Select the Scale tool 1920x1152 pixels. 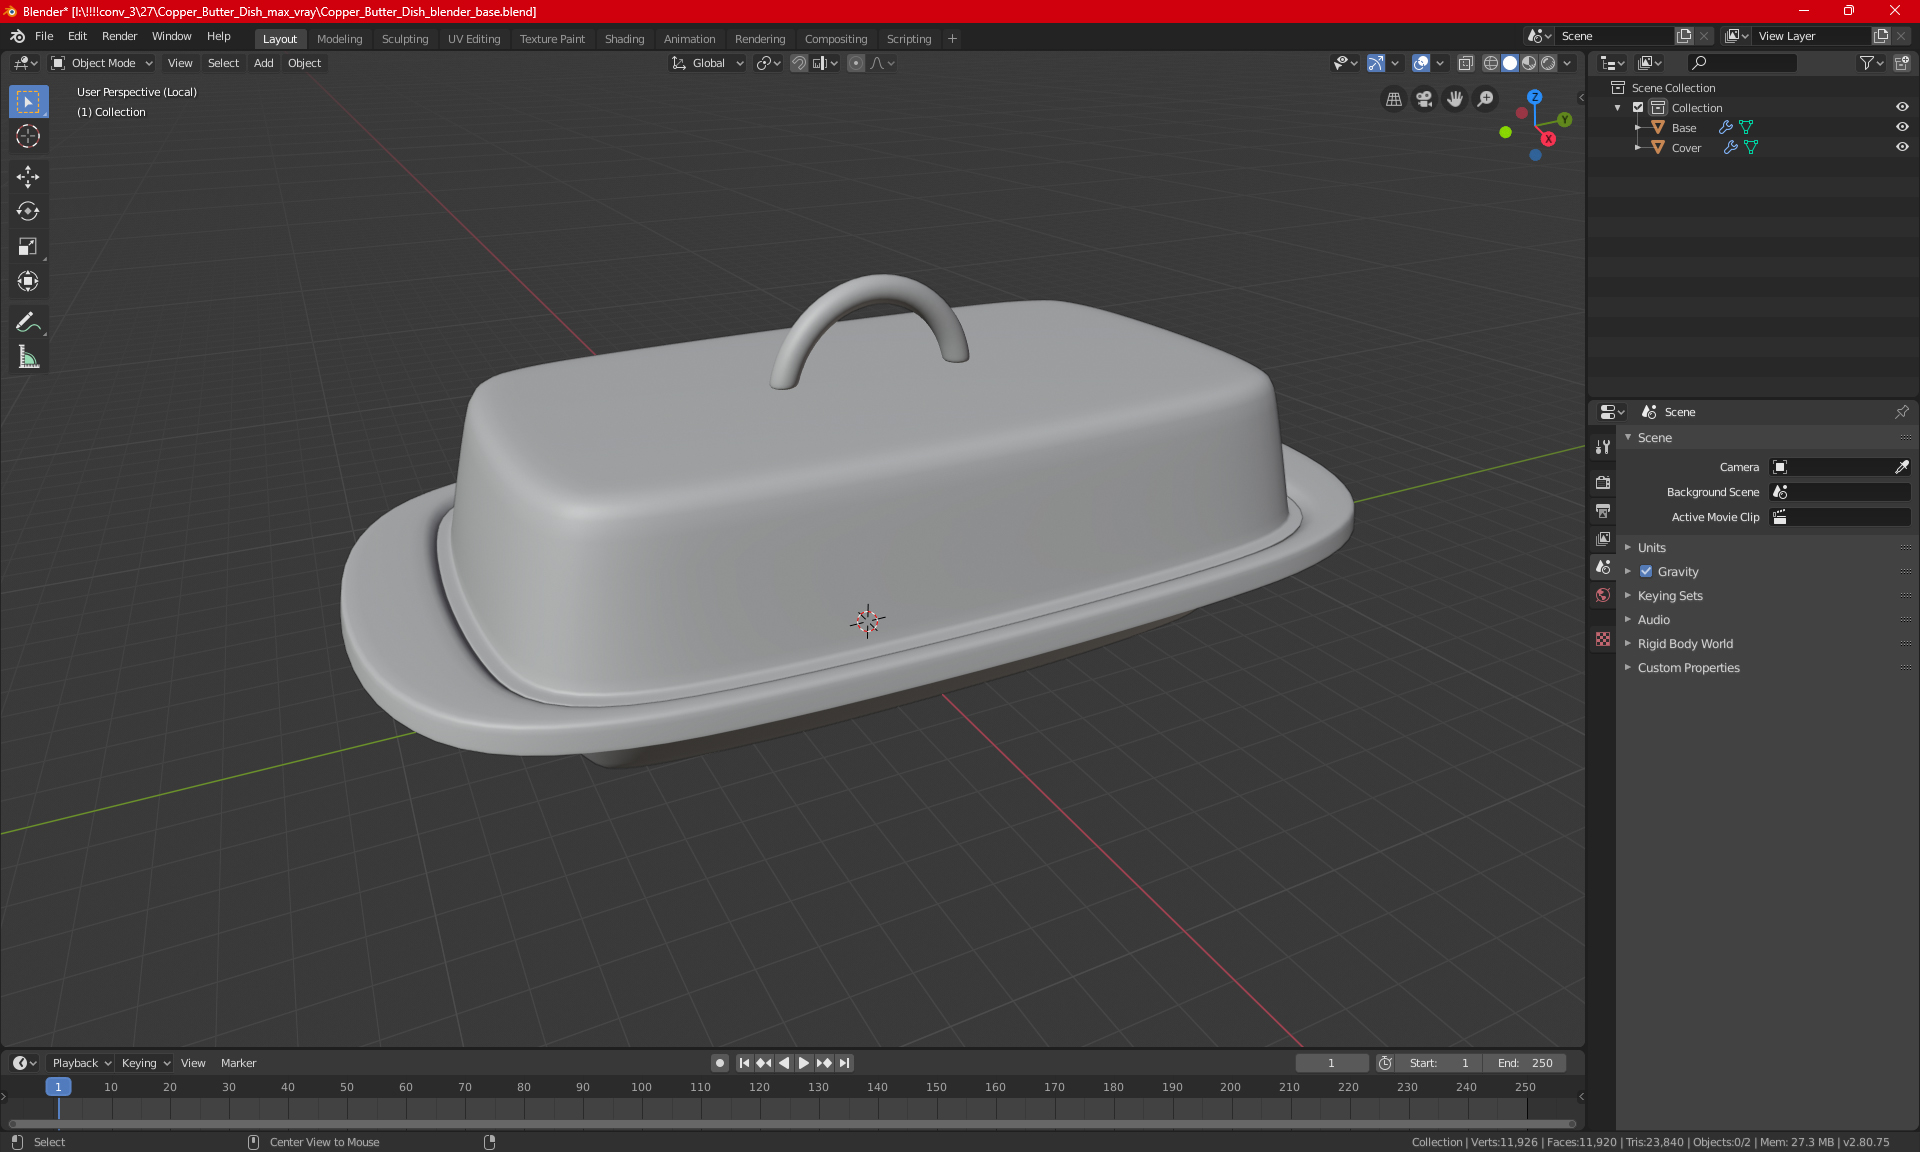coord(28,247)
